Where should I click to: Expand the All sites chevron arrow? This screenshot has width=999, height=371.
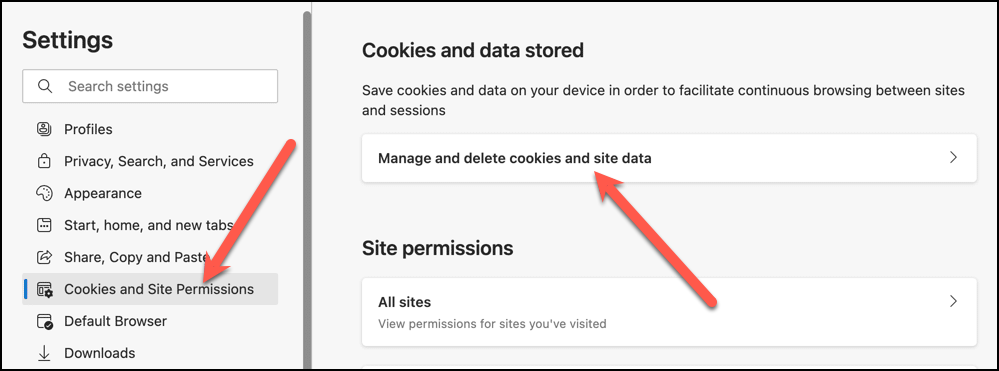(x=953, y=301)
